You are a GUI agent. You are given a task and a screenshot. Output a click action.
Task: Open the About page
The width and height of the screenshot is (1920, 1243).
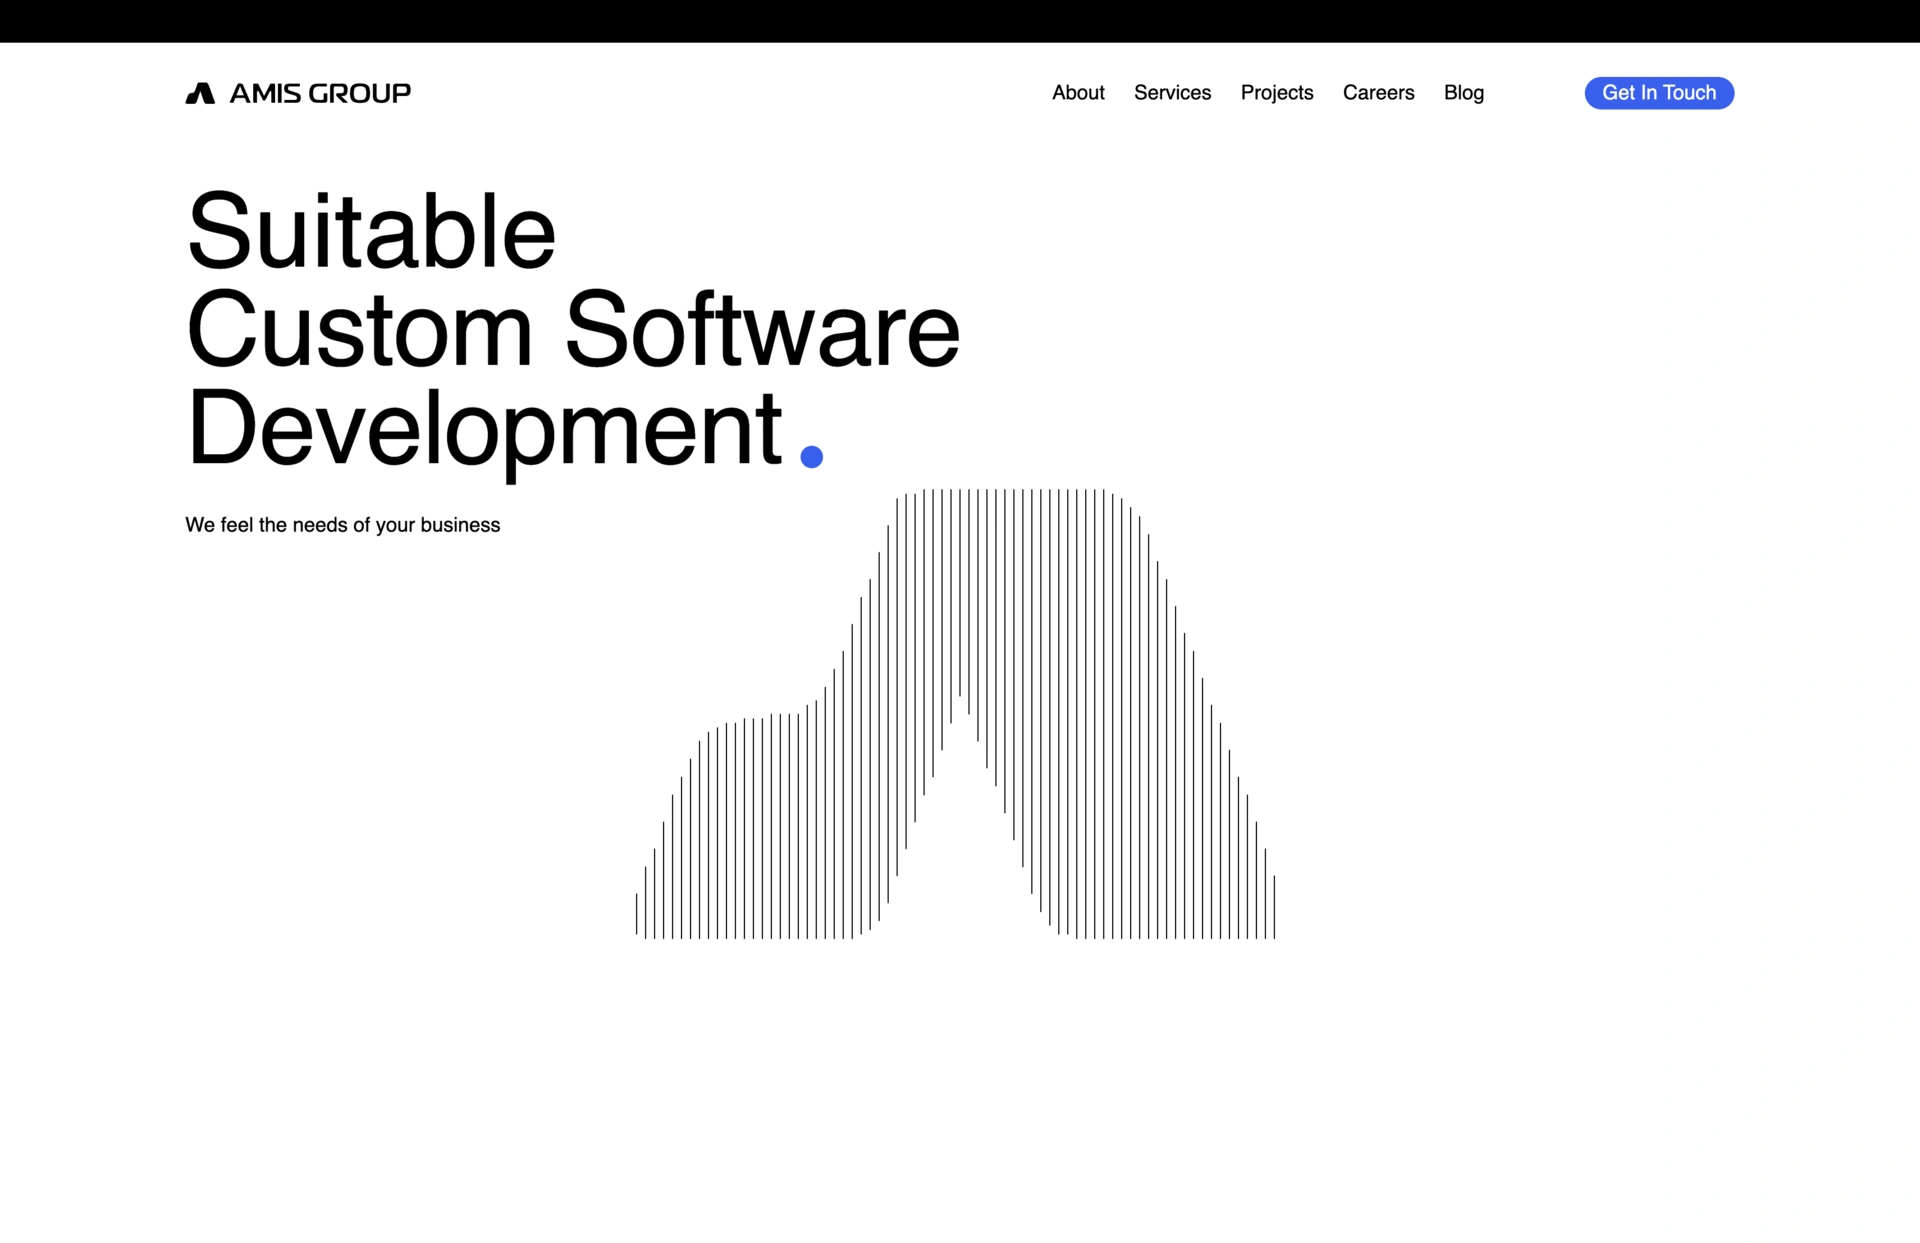(x=1078, y=93)
